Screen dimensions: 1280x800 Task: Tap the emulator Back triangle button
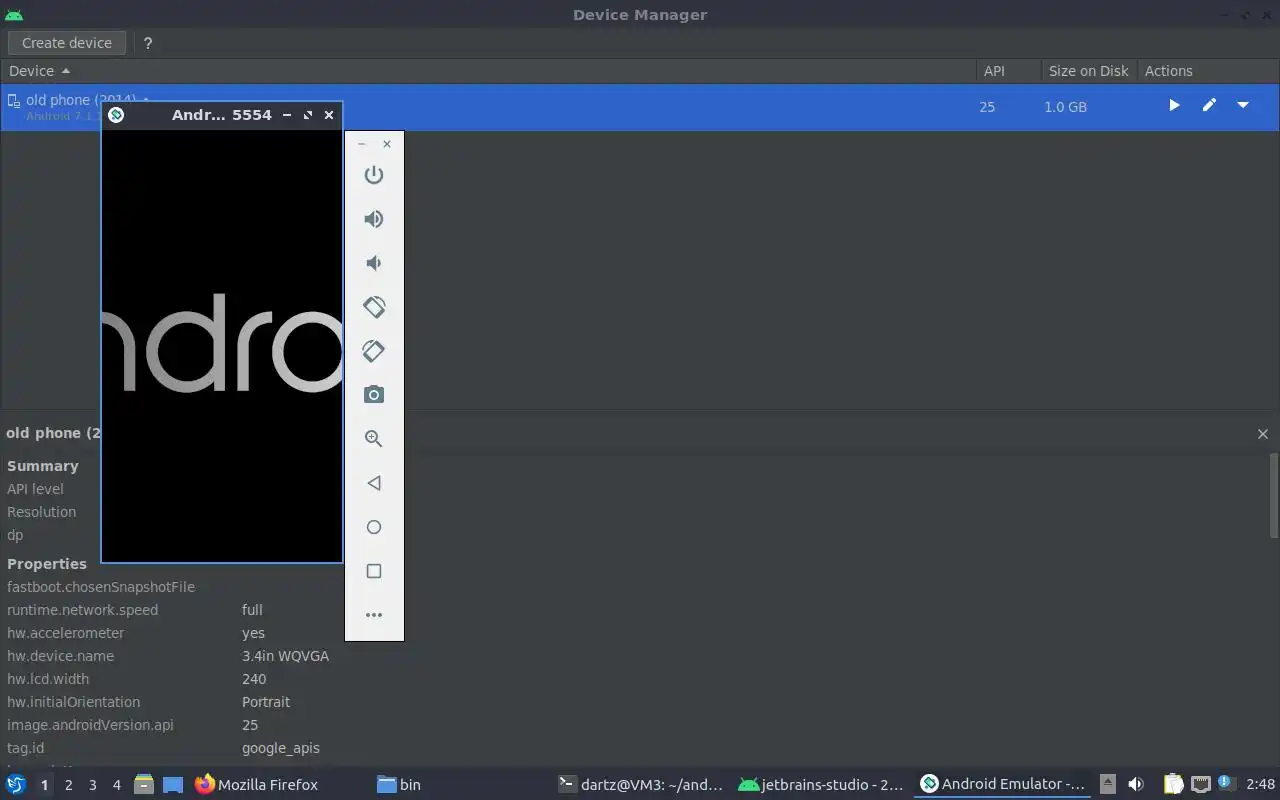click(374, 483)
